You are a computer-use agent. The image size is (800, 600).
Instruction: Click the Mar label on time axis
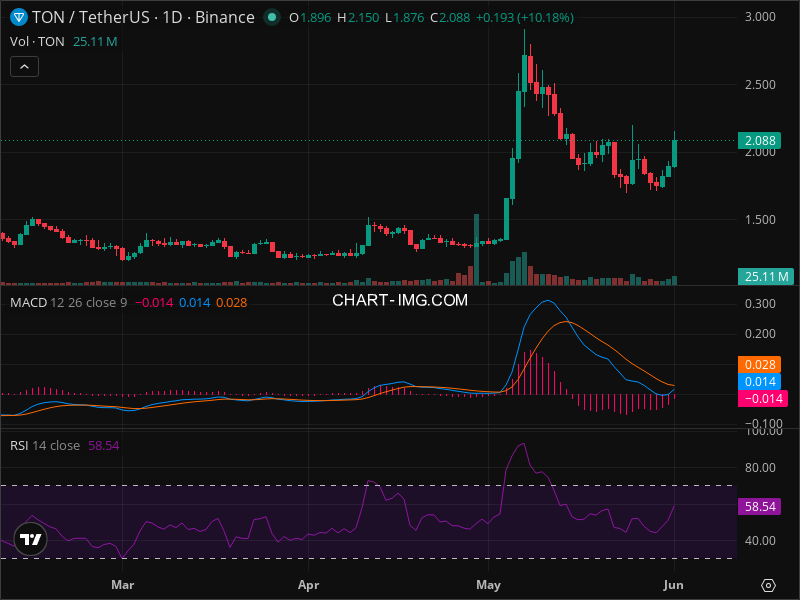pyautogui.click(x=122, y=585)
